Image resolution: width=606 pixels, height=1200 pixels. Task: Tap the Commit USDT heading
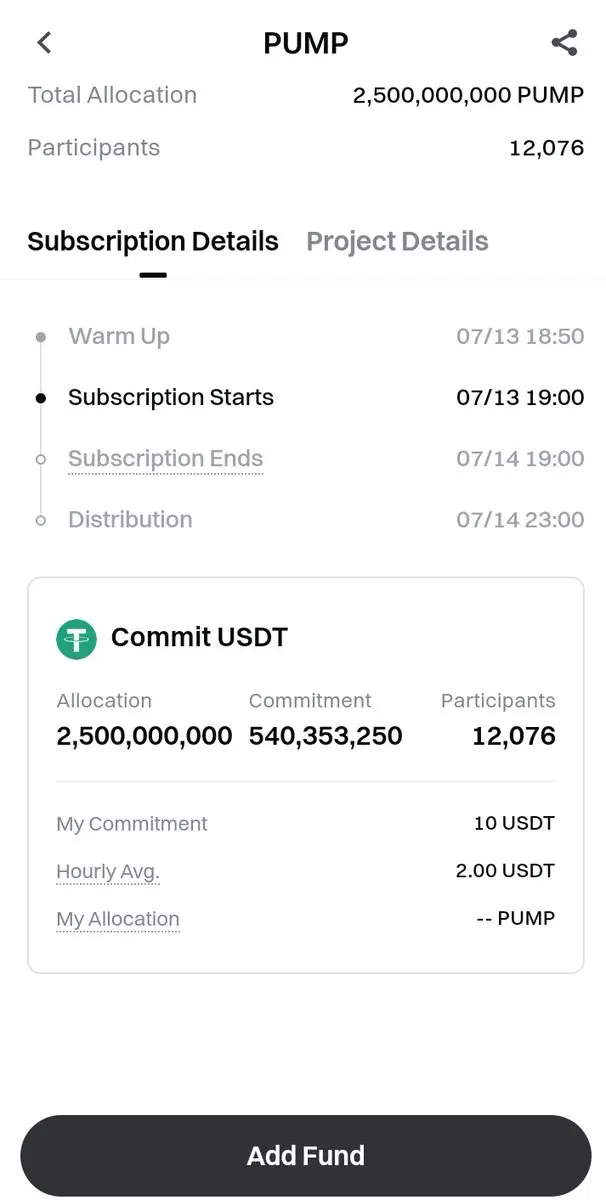[199, 637]
